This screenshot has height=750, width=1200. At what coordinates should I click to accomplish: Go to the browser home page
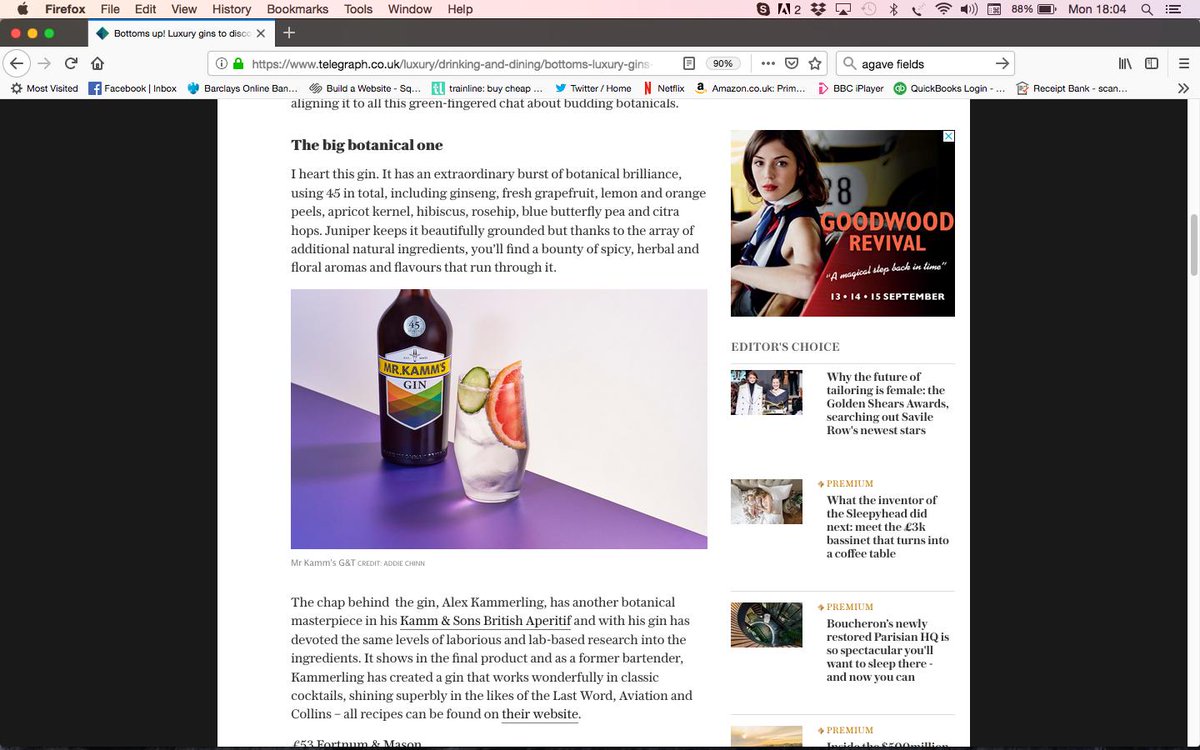tap(98, 62)
